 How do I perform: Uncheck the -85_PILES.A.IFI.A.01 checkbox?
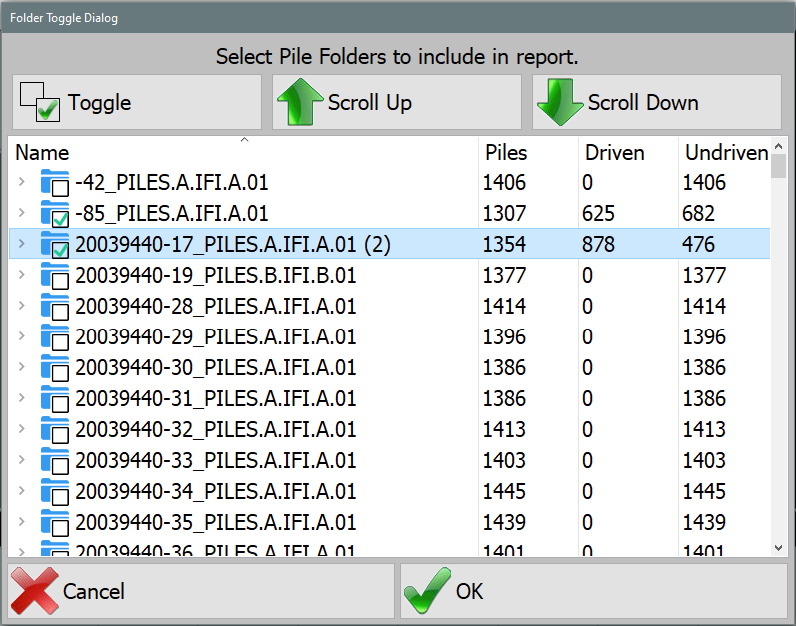(60, 219)
